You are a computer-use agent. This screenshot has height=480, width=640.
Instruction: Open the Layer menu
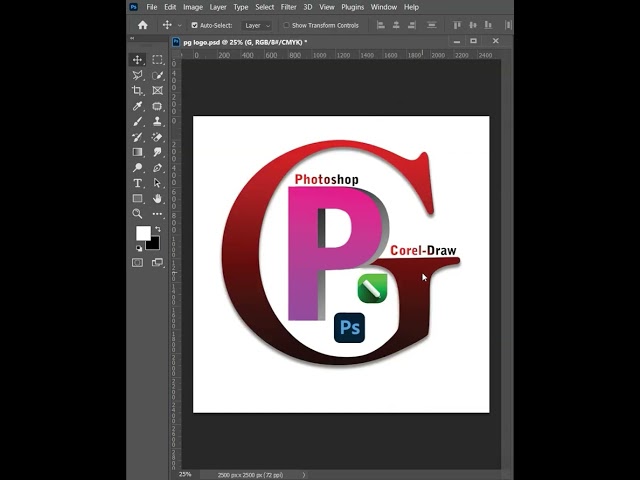[218, 7]
